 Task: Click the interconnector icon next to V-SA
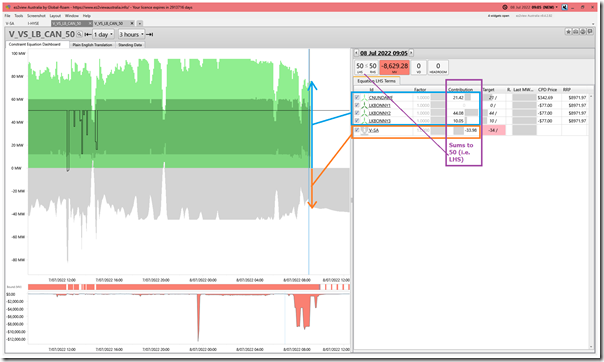(364, 130)
